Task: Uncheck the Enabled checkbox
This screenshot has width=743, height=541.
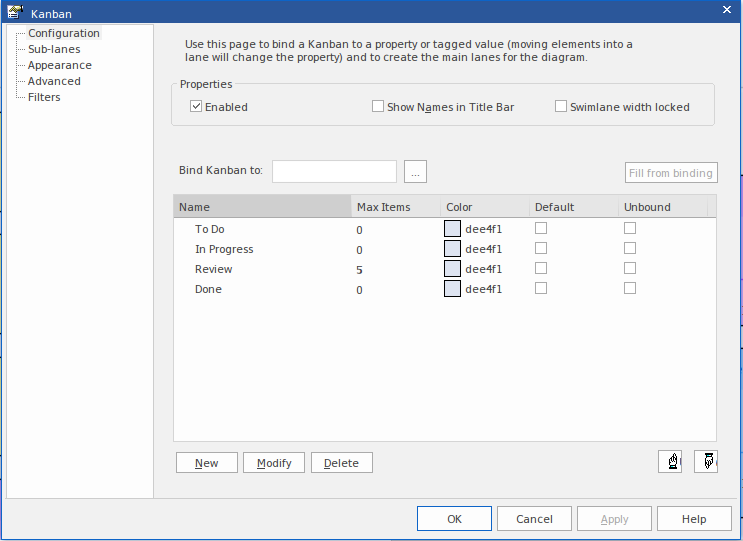Action: tap(197, 107)
